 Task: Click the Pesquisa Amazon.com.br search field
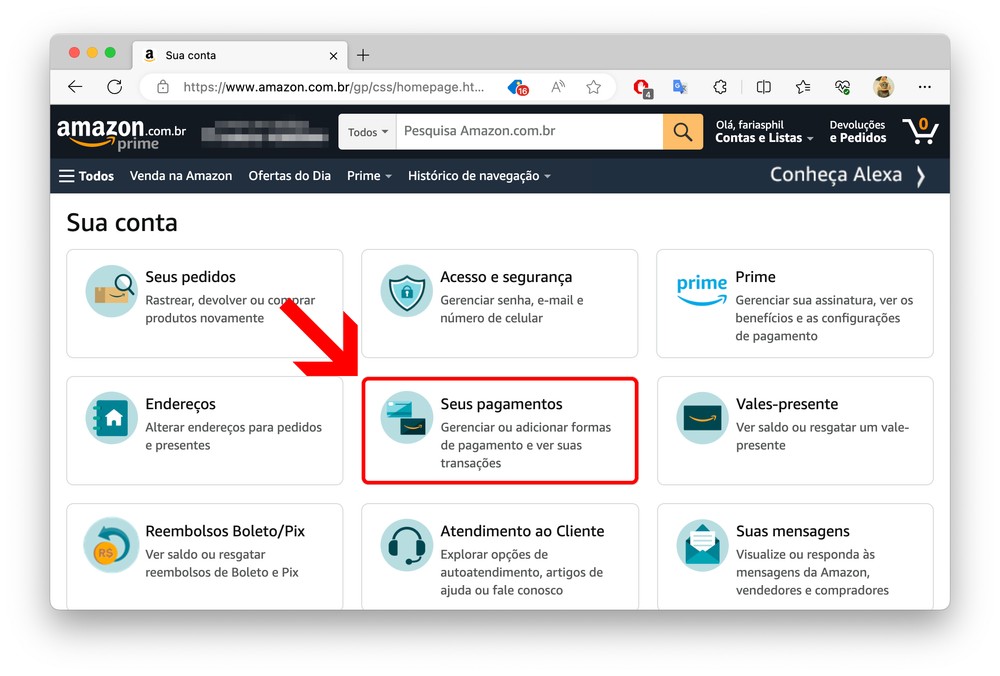(x=529, y=131)
